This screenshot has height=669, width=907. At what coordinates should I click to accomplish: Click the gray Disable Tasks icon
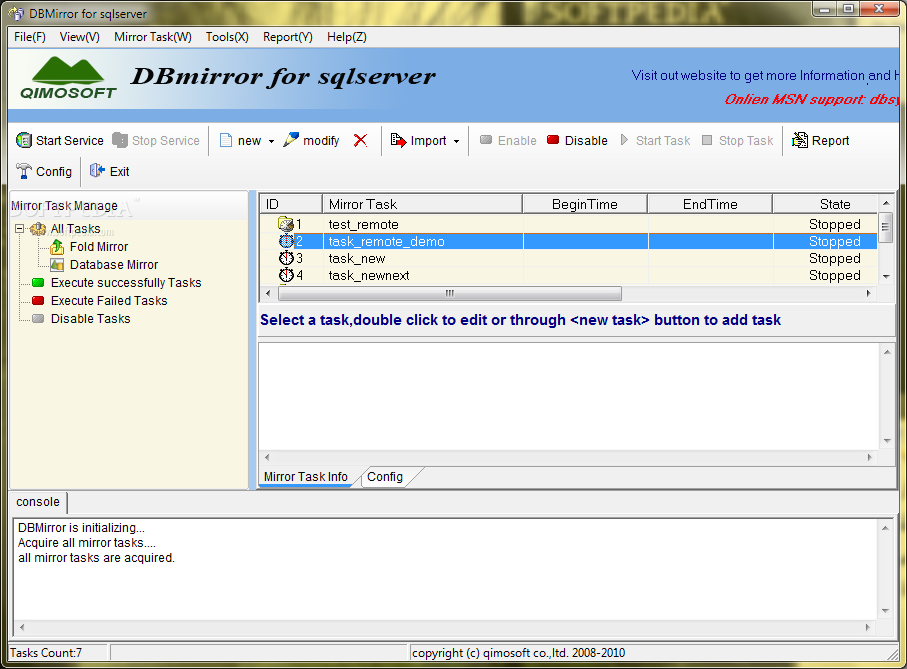[x=38, y=319]
